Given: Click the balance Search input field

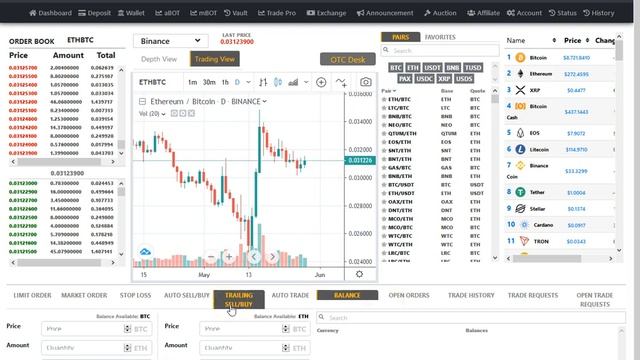Looking at the screenshot, I should (x=471, y=317).
